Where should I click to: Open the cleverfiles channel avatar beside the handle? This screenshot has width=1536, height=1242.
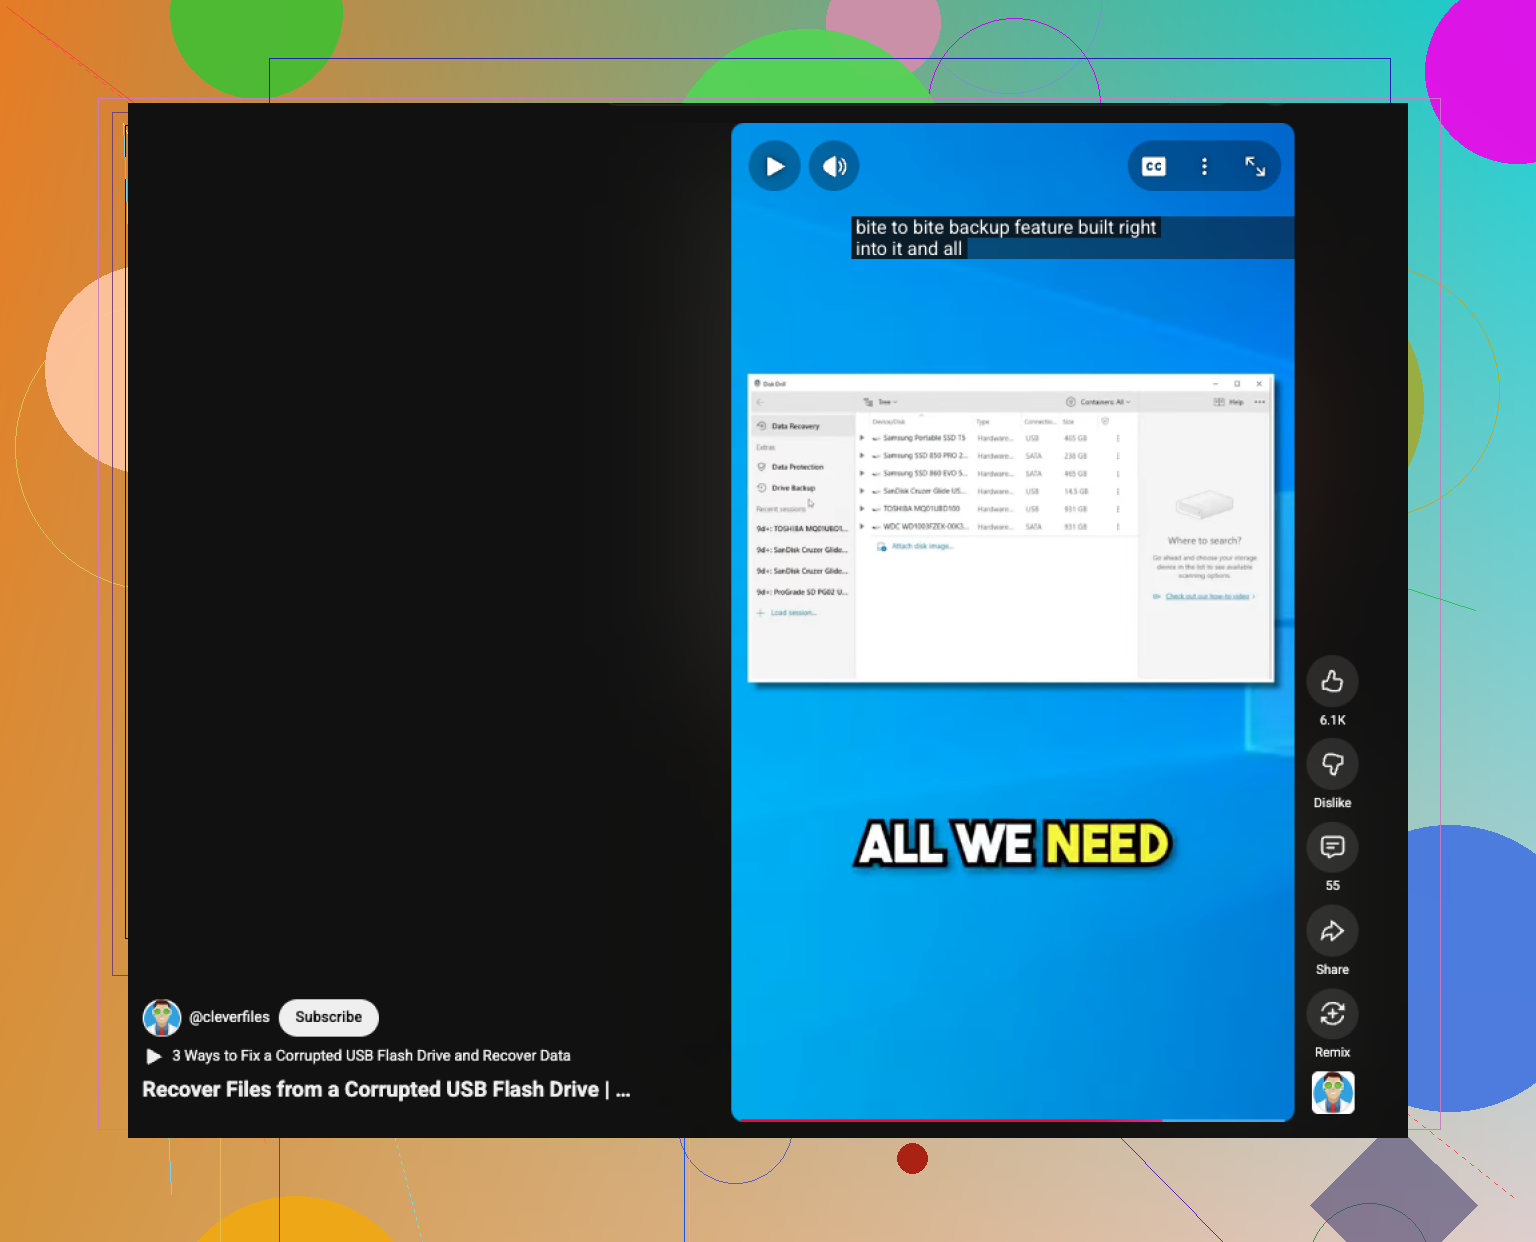(x=162, y=1018)
